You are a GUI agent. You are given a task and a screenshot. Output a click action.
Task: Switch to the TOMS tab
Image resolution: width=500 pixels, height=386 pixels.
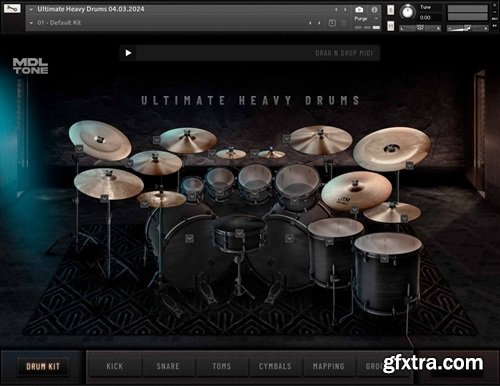[x=222, y=366]
